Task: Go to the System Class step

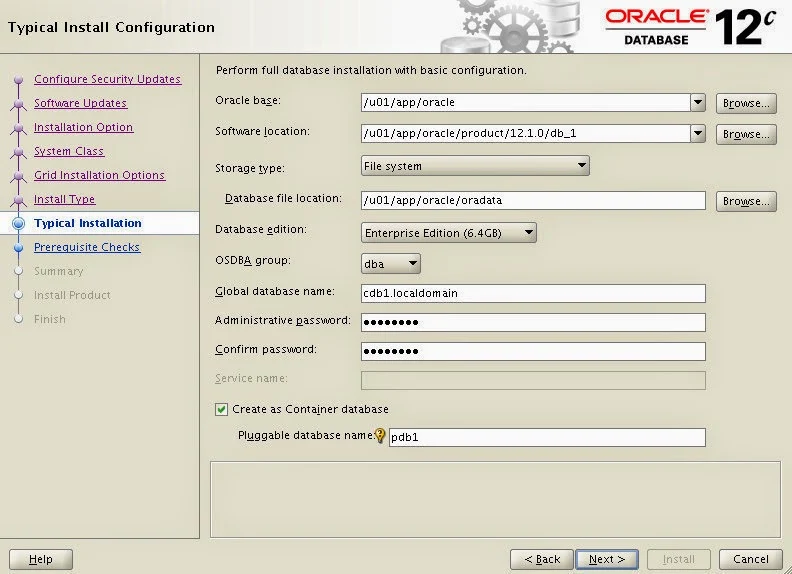Action: point(69,151)
